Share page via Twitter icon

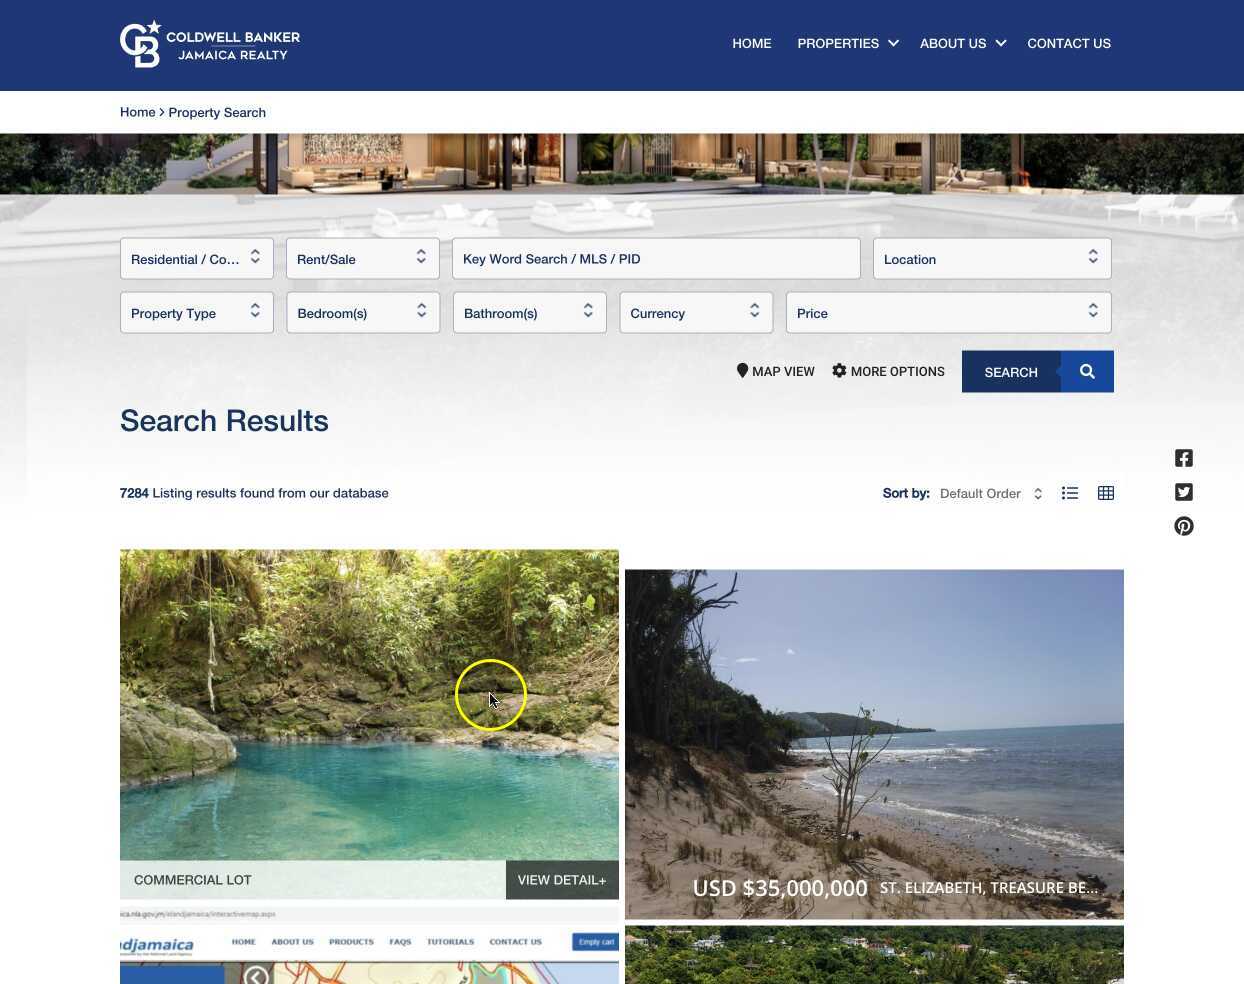[1184, 492]
